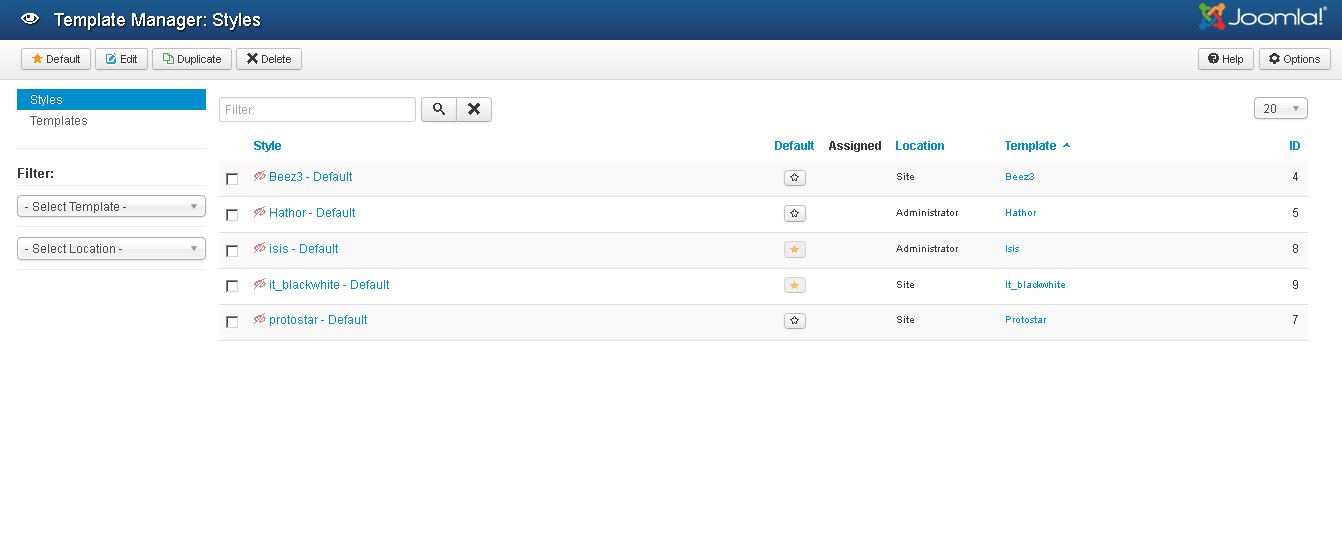Viewport: 1342px width, 540px height.
Task: Clear the filter with the X button
Action: pyautogui.click(x=474, y=109)
